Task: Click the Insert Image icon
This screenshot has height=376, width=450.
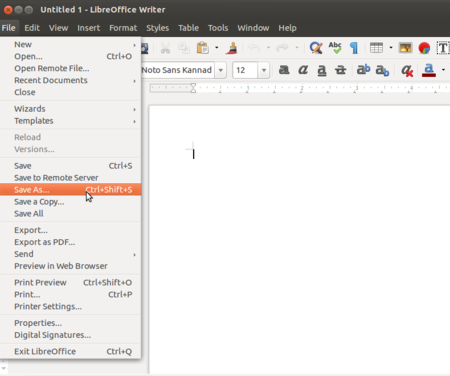Action: point(405,48)
